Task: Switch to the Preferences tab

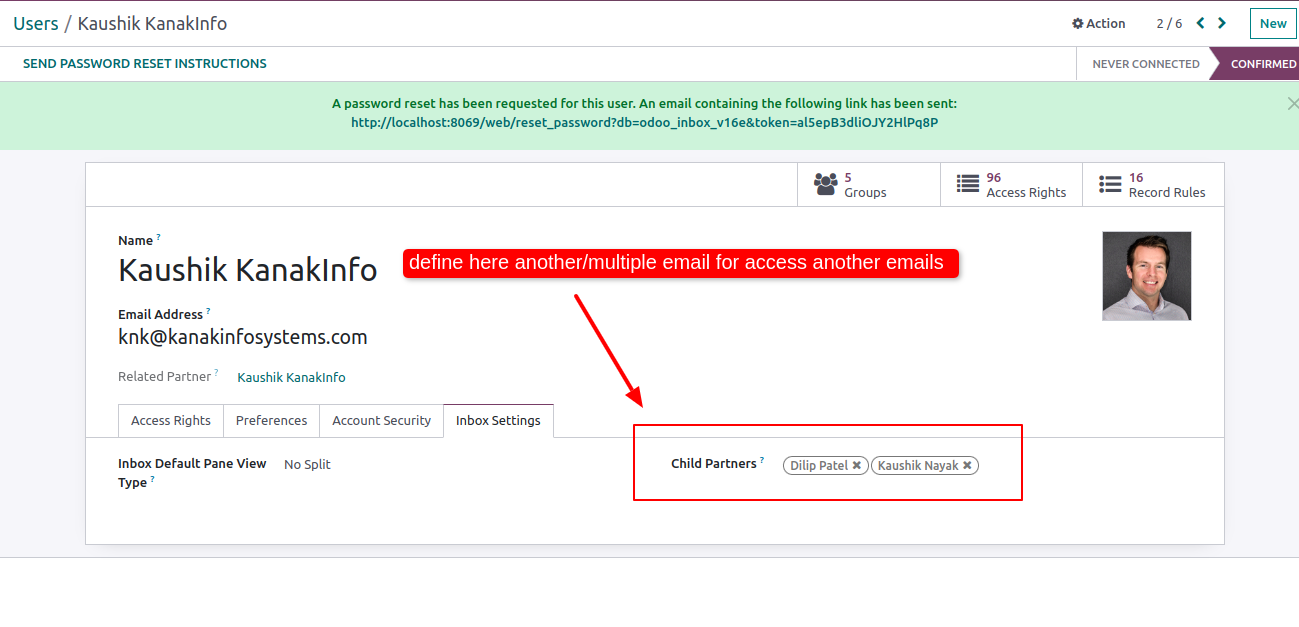Action: pos(271,421)
